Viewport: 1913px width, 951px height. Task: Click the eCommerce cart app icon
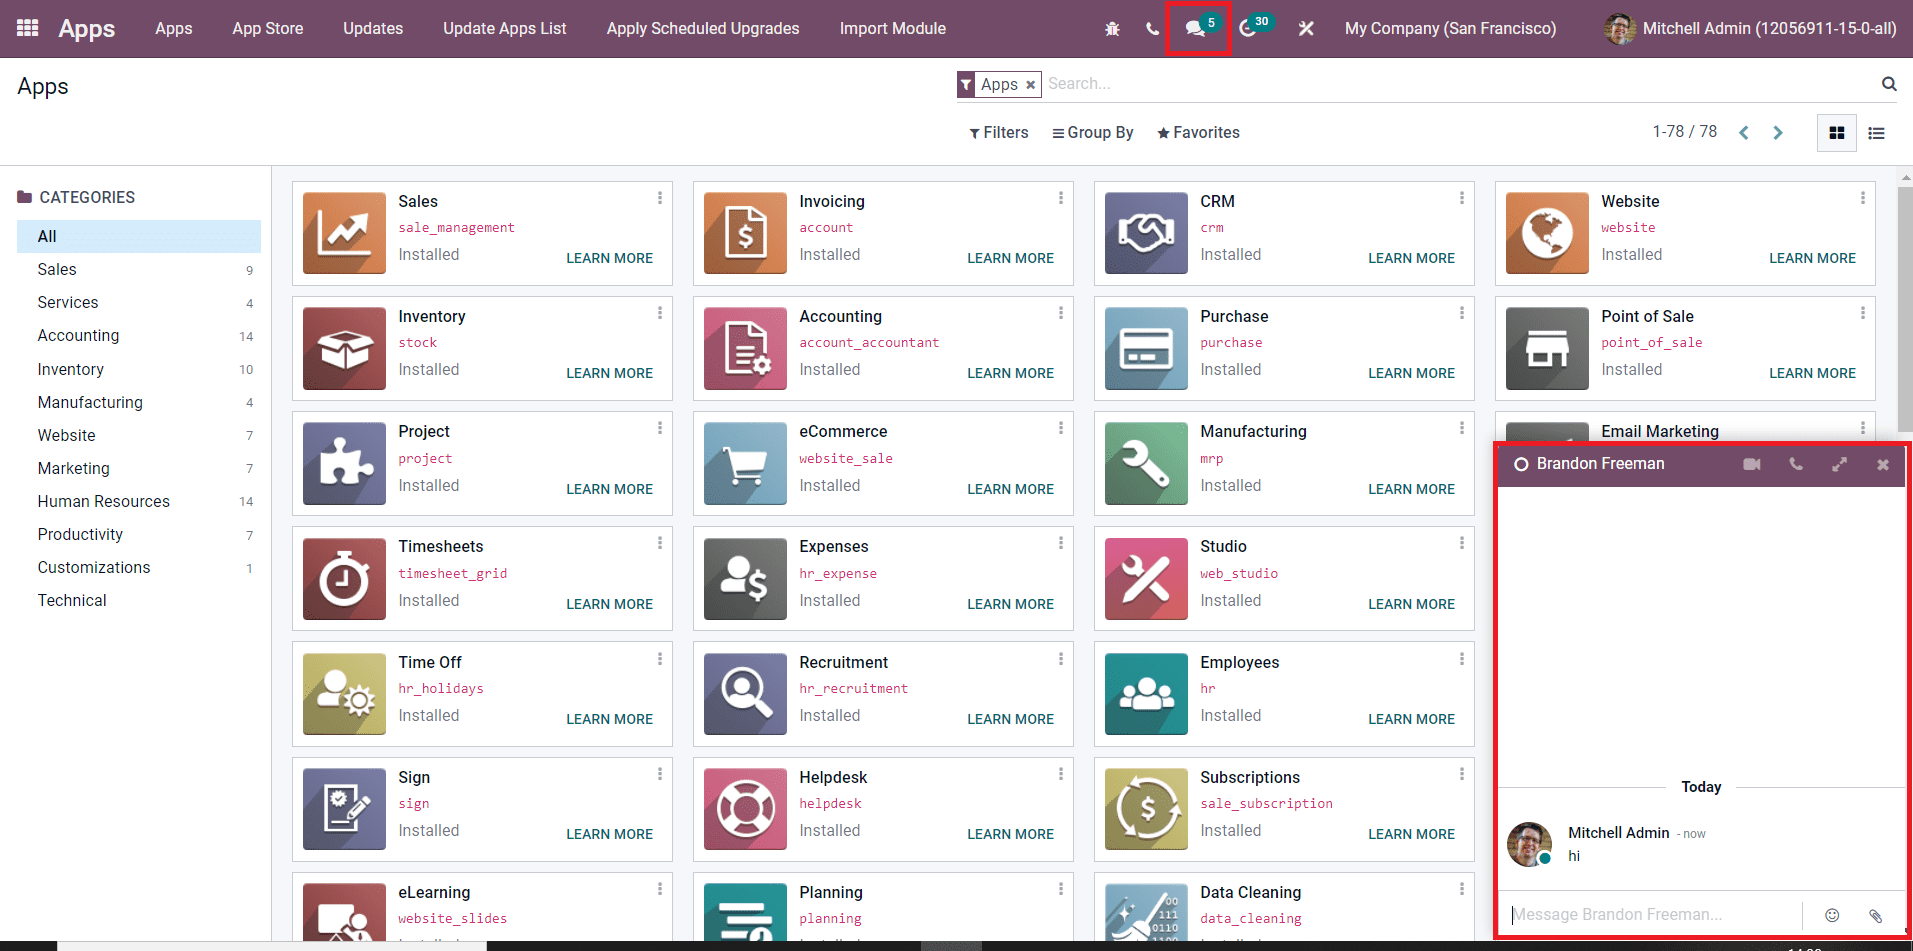click(745, 464)
